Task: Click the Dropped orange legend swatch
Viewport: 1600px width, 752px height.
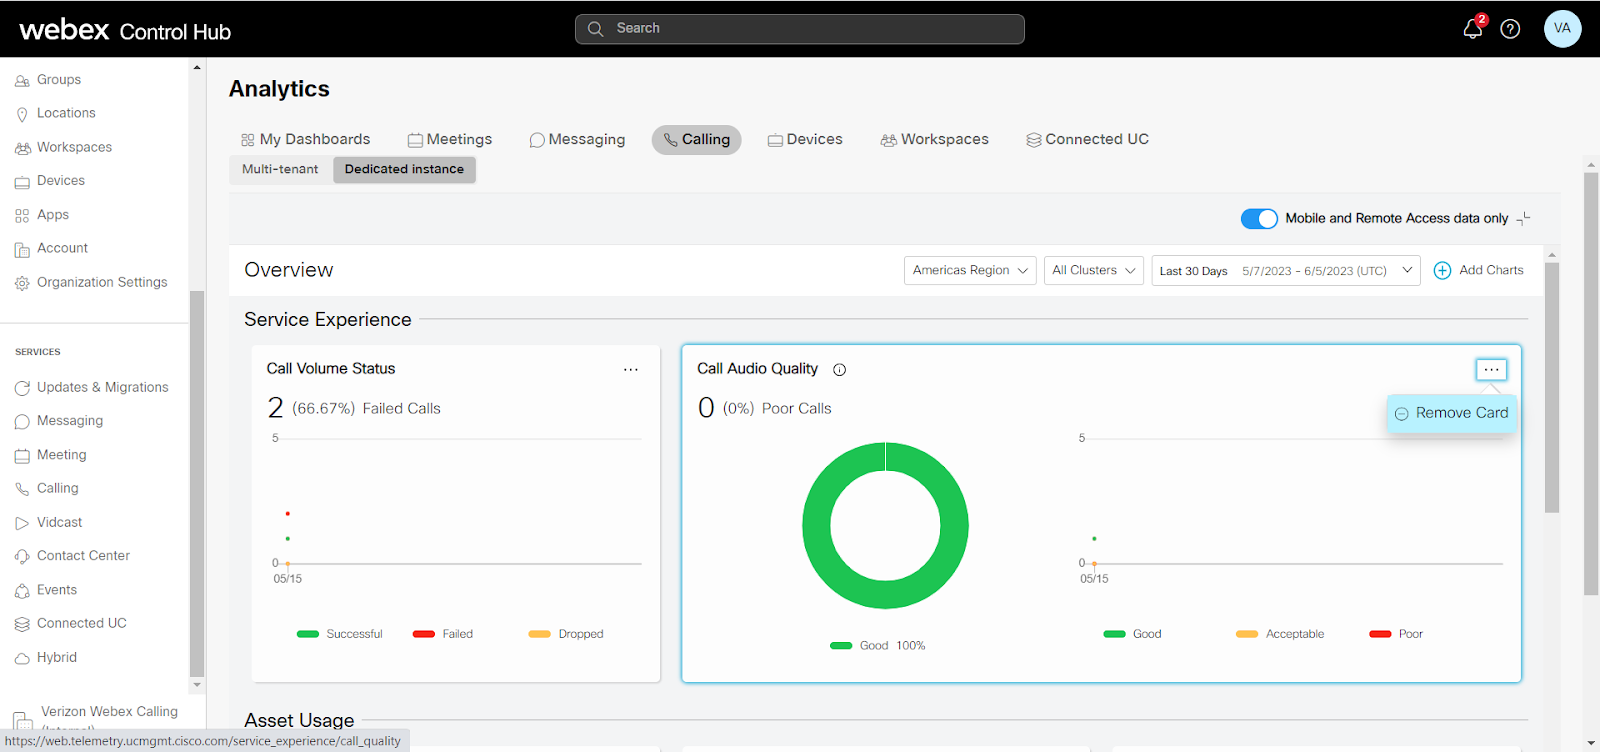Action: [x=540, y=634]
